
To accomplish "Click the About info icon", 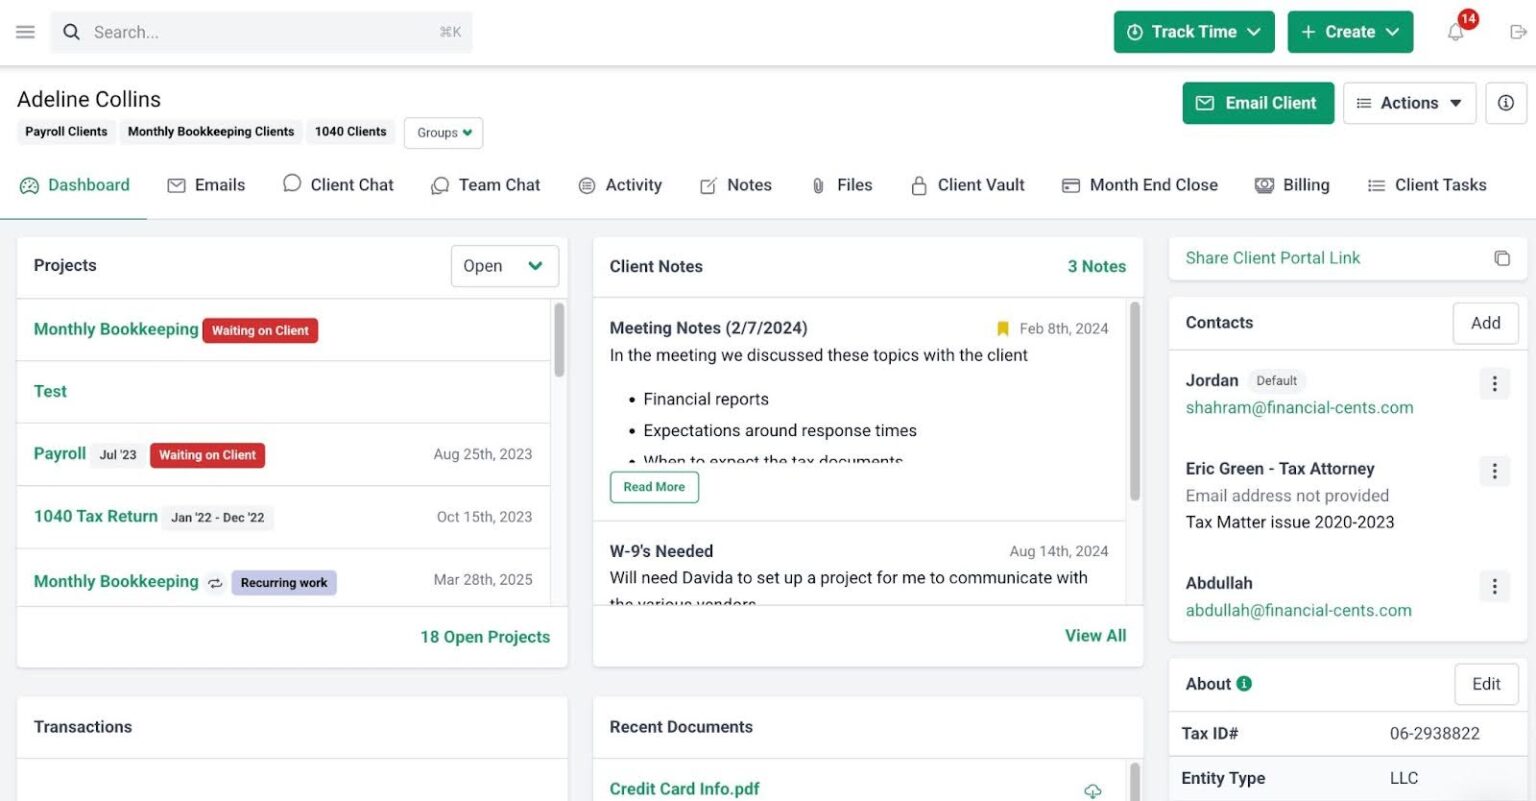I will 1244,684.
